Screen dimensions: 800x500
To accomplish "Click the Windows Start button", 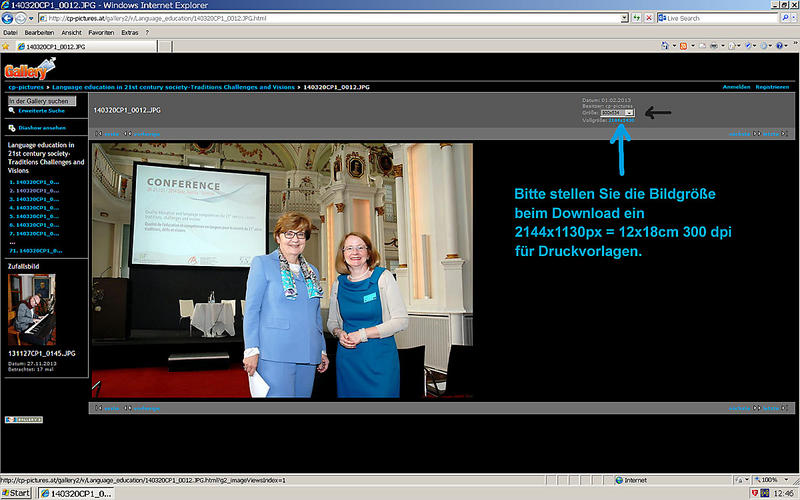I will [16, 493].
